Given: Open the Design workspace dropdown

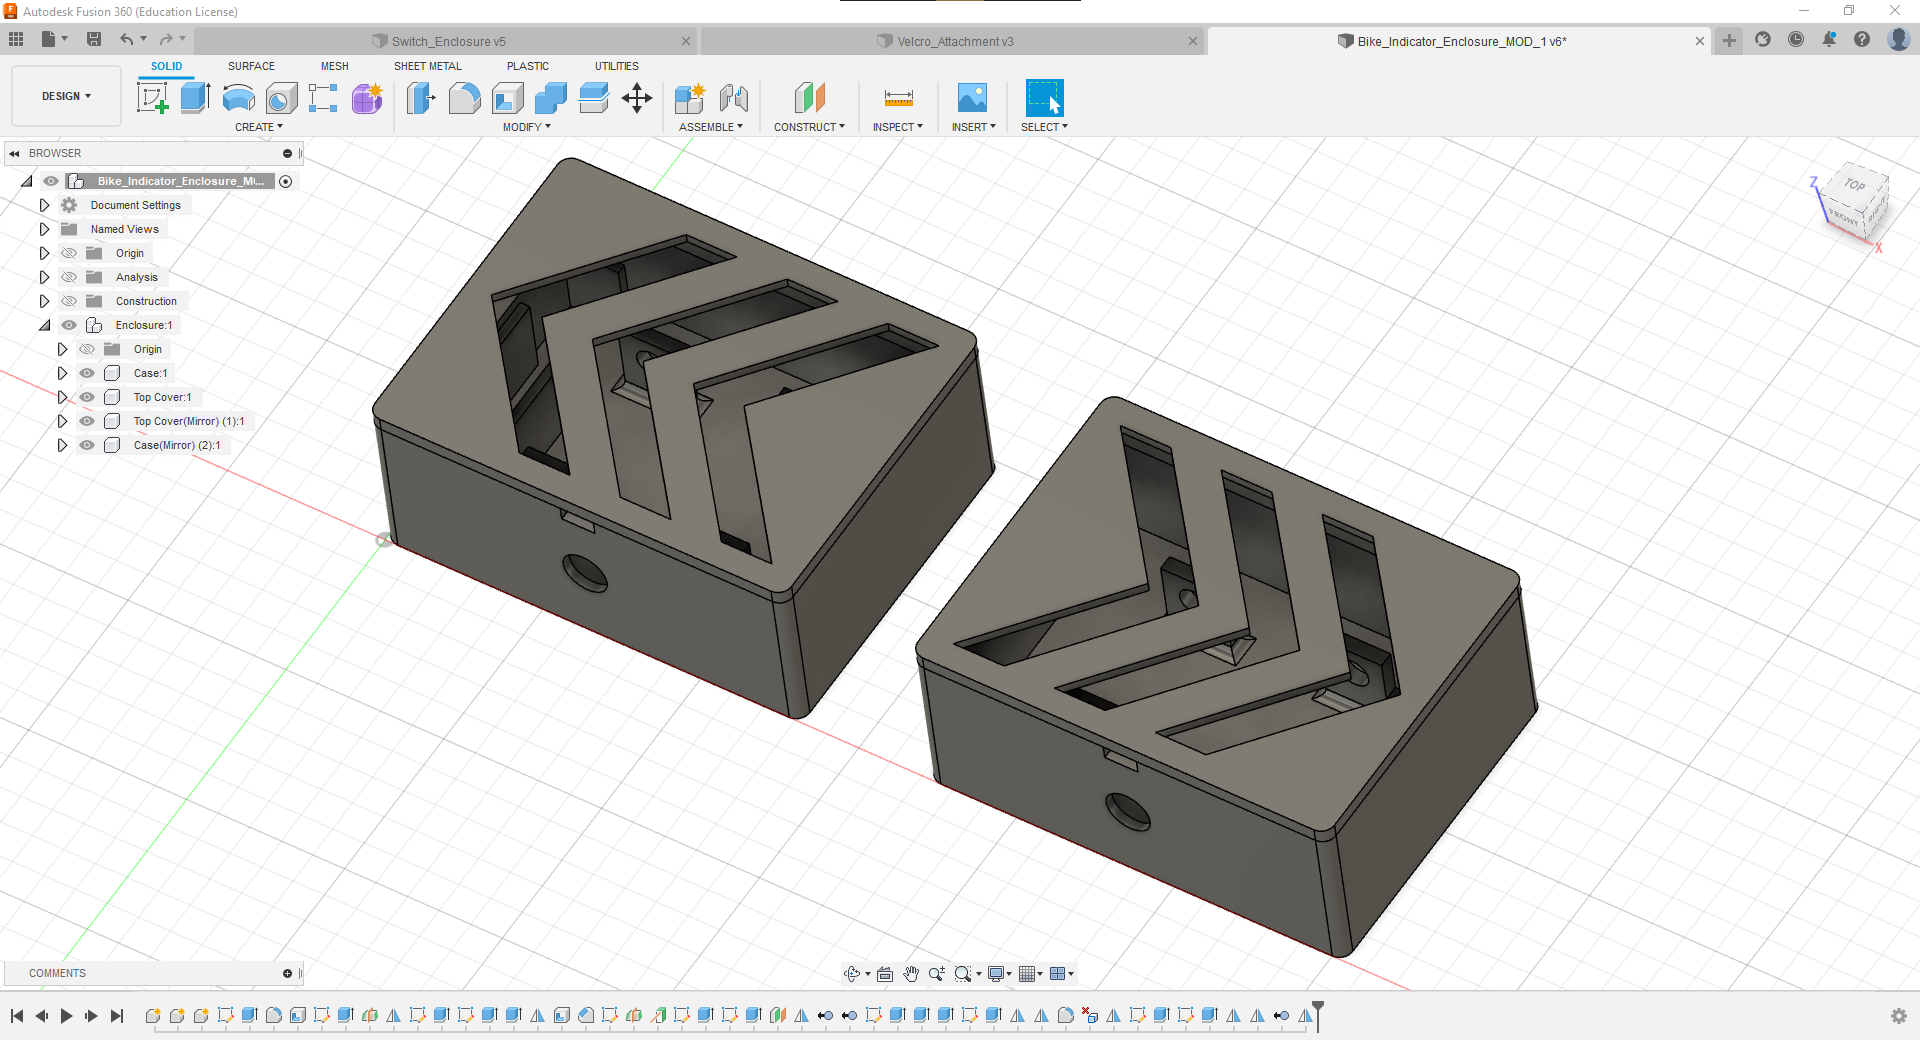Looking at the screenshot, I should point(65,96).
